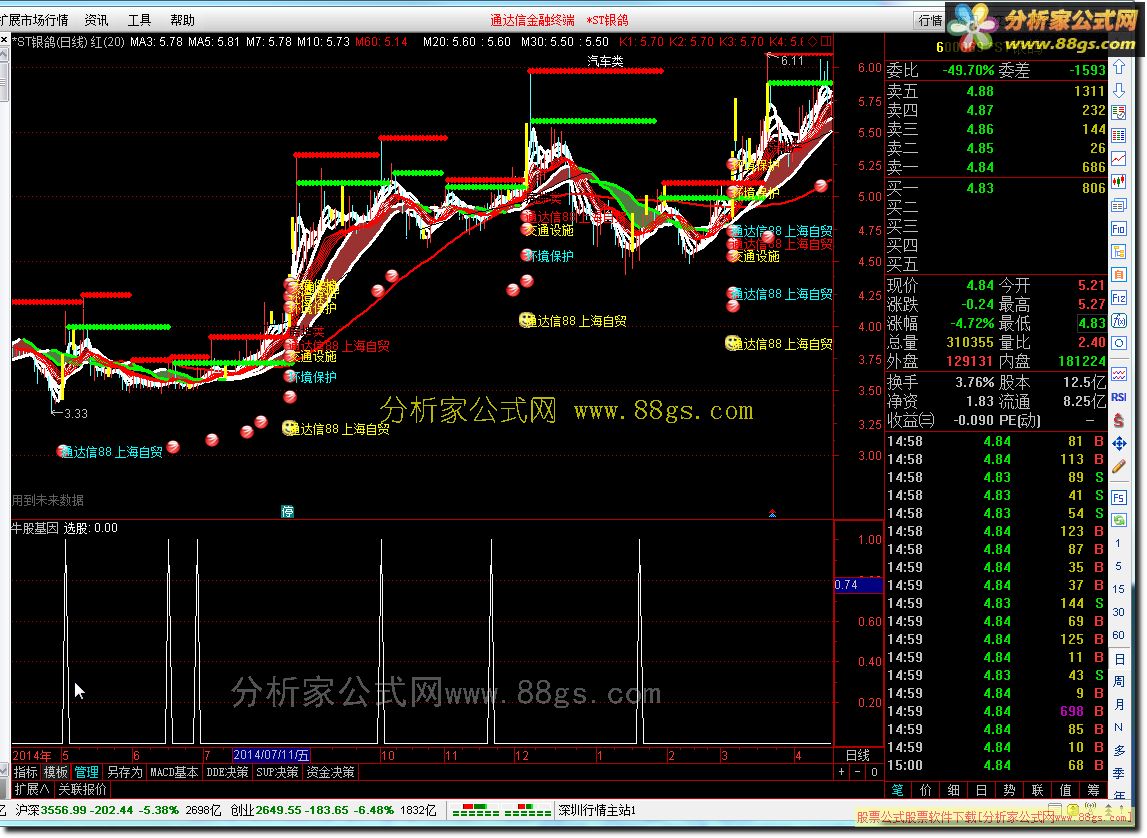This screenshot has height=838, width=1147.
Task: Click the F5 chart-switch icon
Action: [x=1118, y=498]
